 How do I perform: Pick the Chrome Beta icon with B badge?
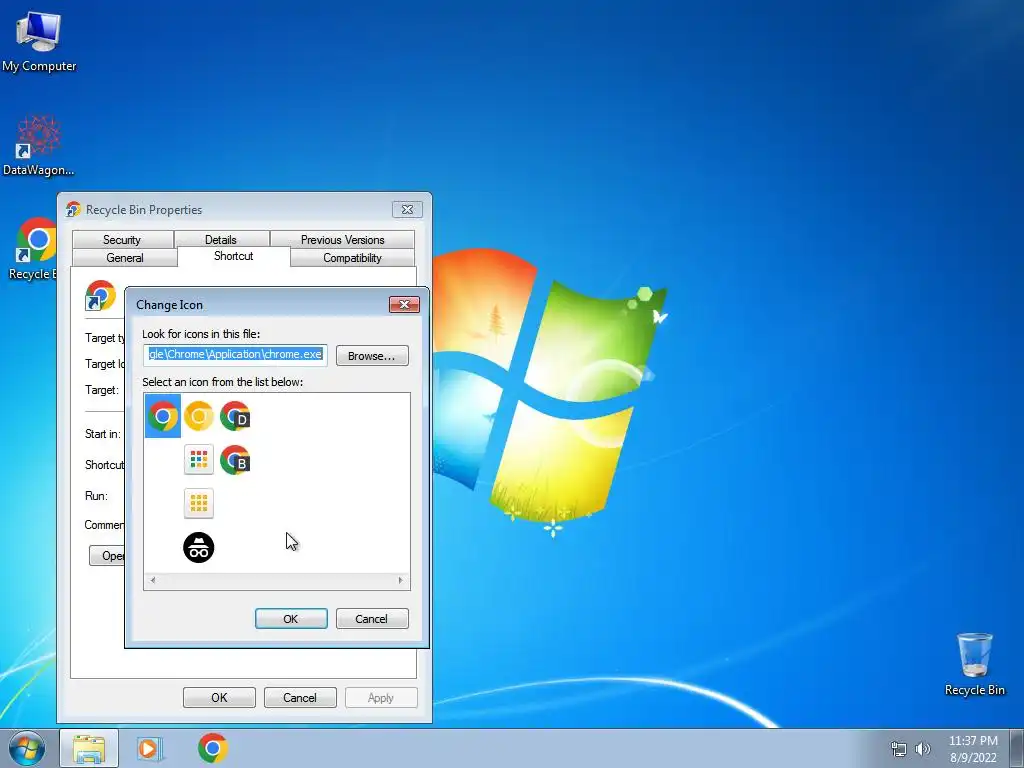pos(235,460)
